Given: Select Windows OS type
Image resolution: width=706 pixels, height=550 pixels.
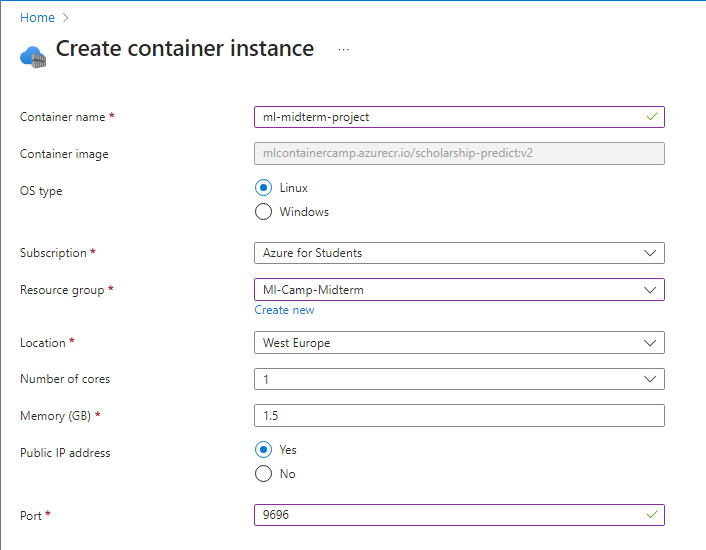Looking at the screenshot, I should [264, 212].
